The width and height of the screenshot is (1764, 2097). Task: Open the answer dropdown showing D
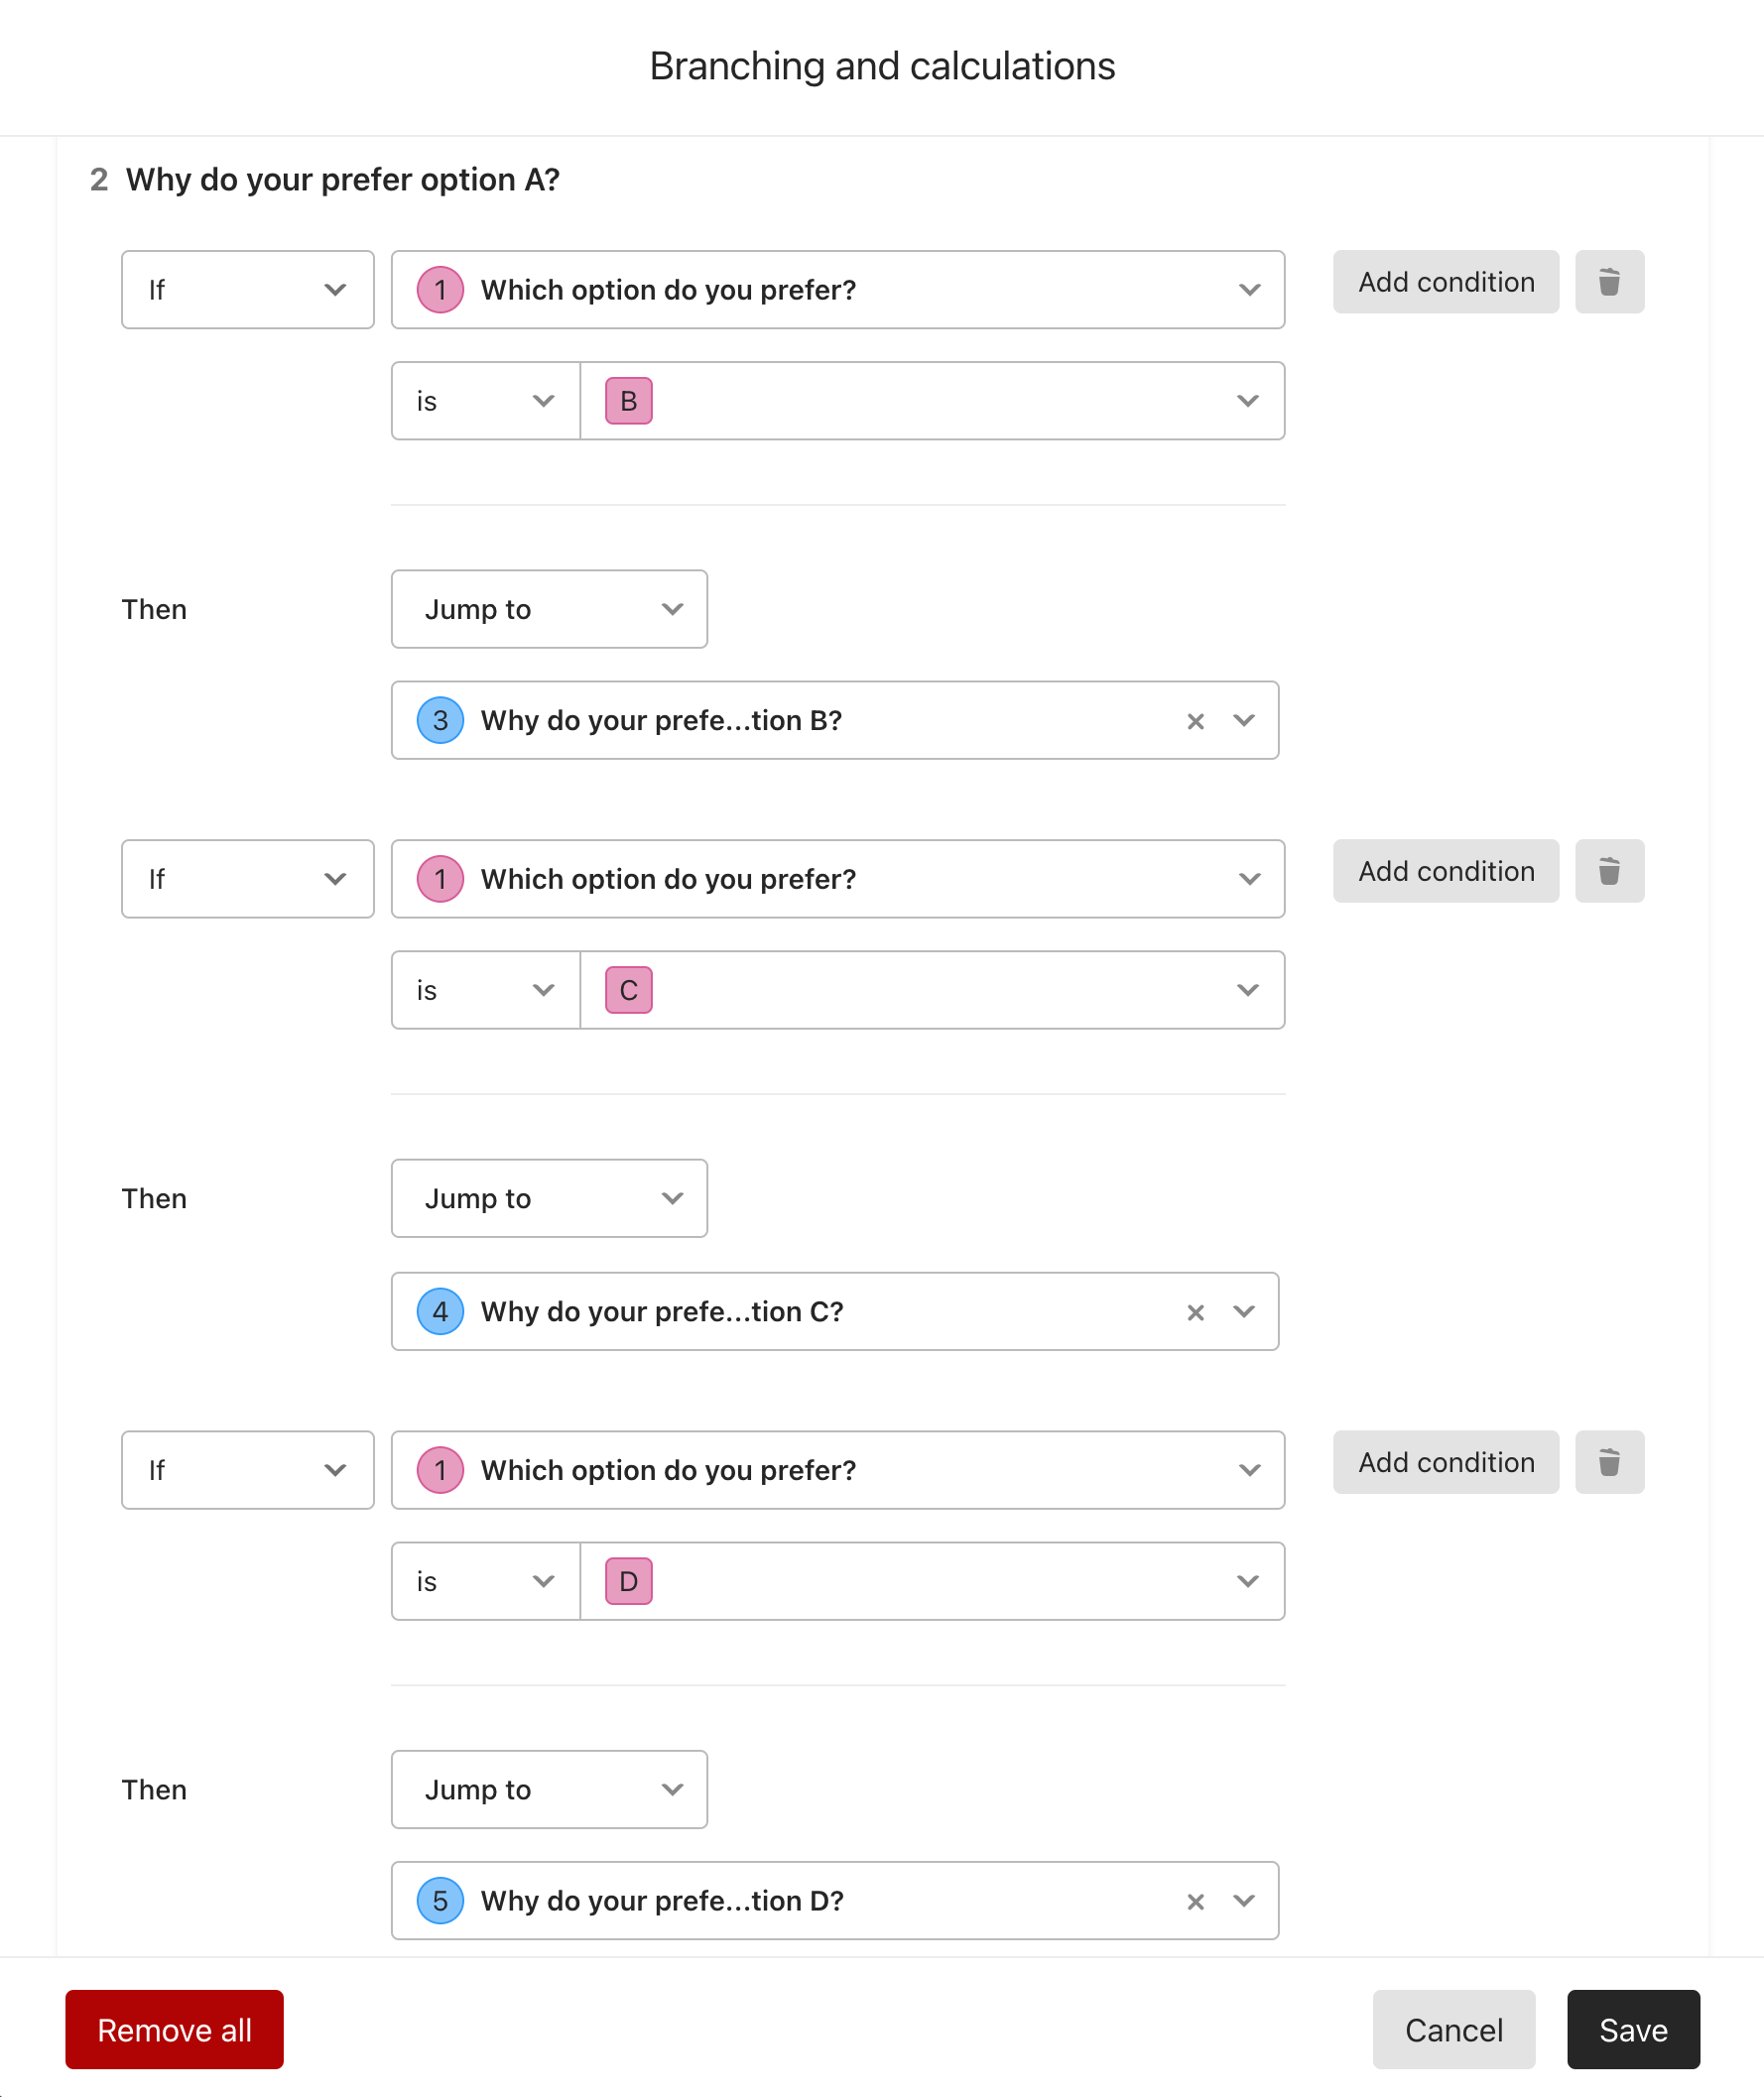(932, 1581)
